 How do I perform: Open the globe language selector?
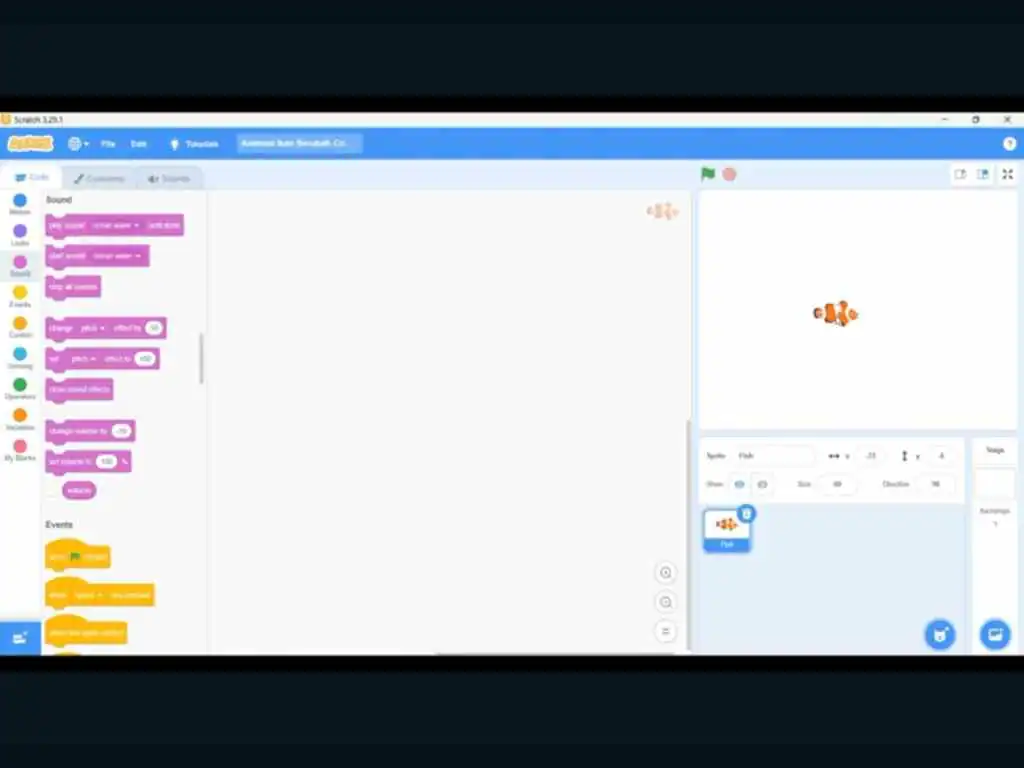(x=78, y=144)
